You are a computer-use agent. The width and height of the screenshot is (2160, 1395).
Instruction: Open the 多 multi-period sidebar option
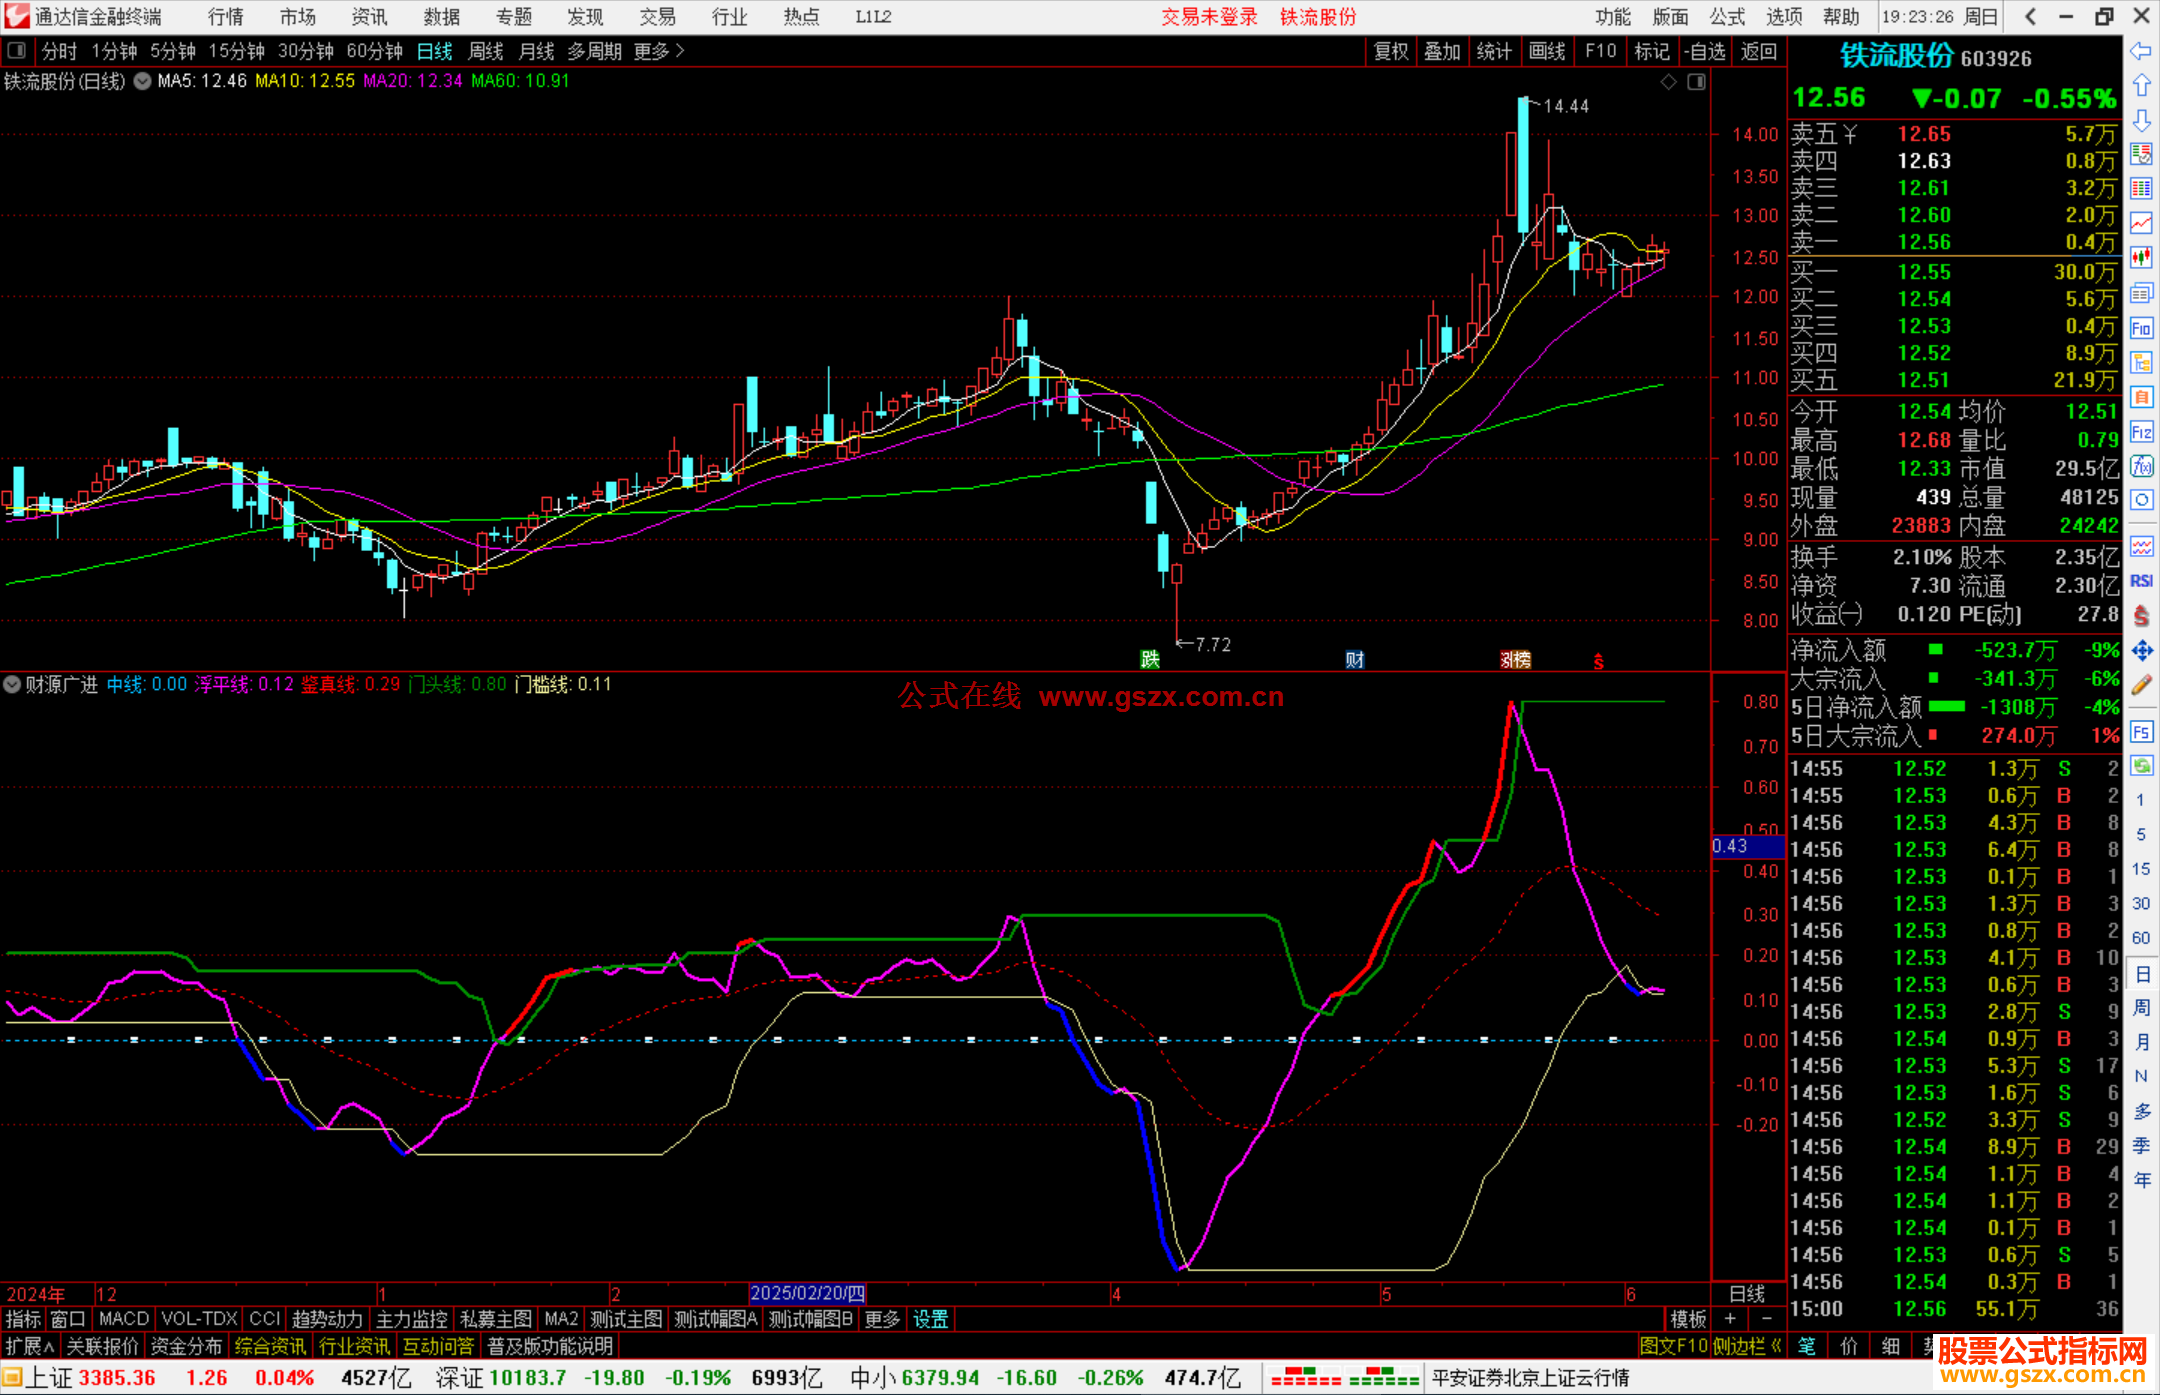point(2141,1111)
